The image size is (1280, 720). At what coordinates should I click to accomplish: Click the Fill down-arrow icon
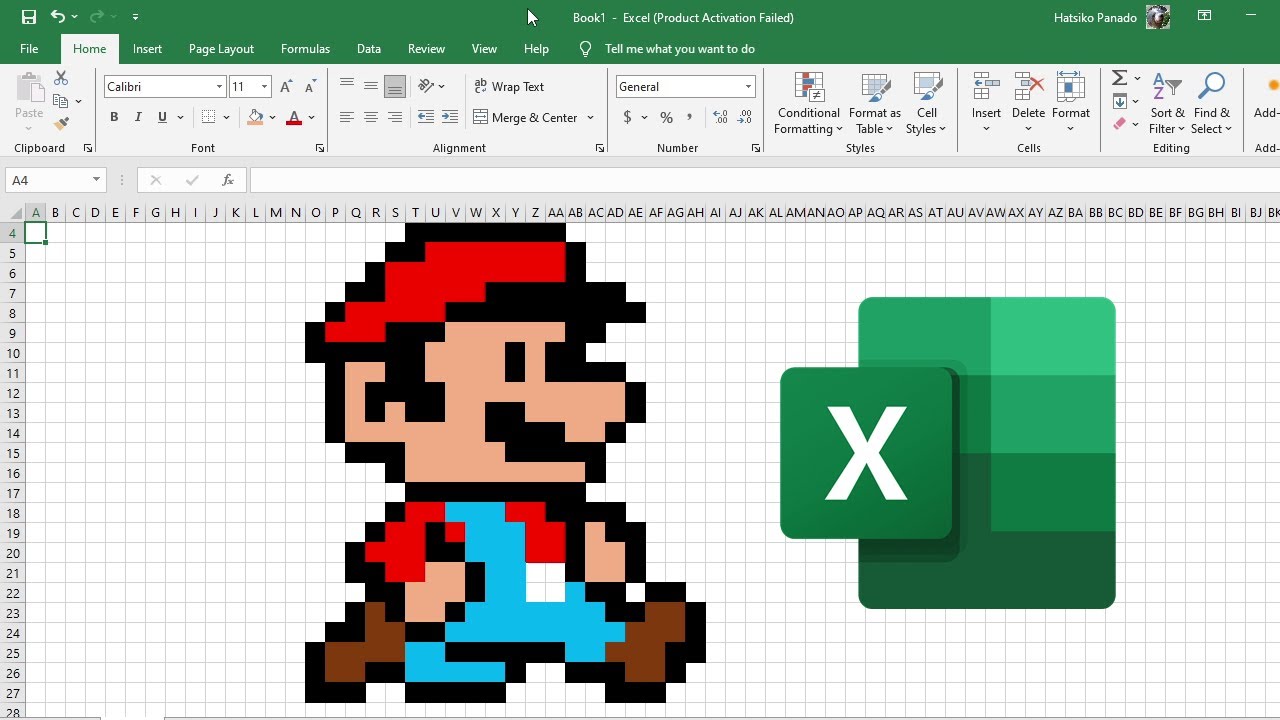(x=1120, y=101)
